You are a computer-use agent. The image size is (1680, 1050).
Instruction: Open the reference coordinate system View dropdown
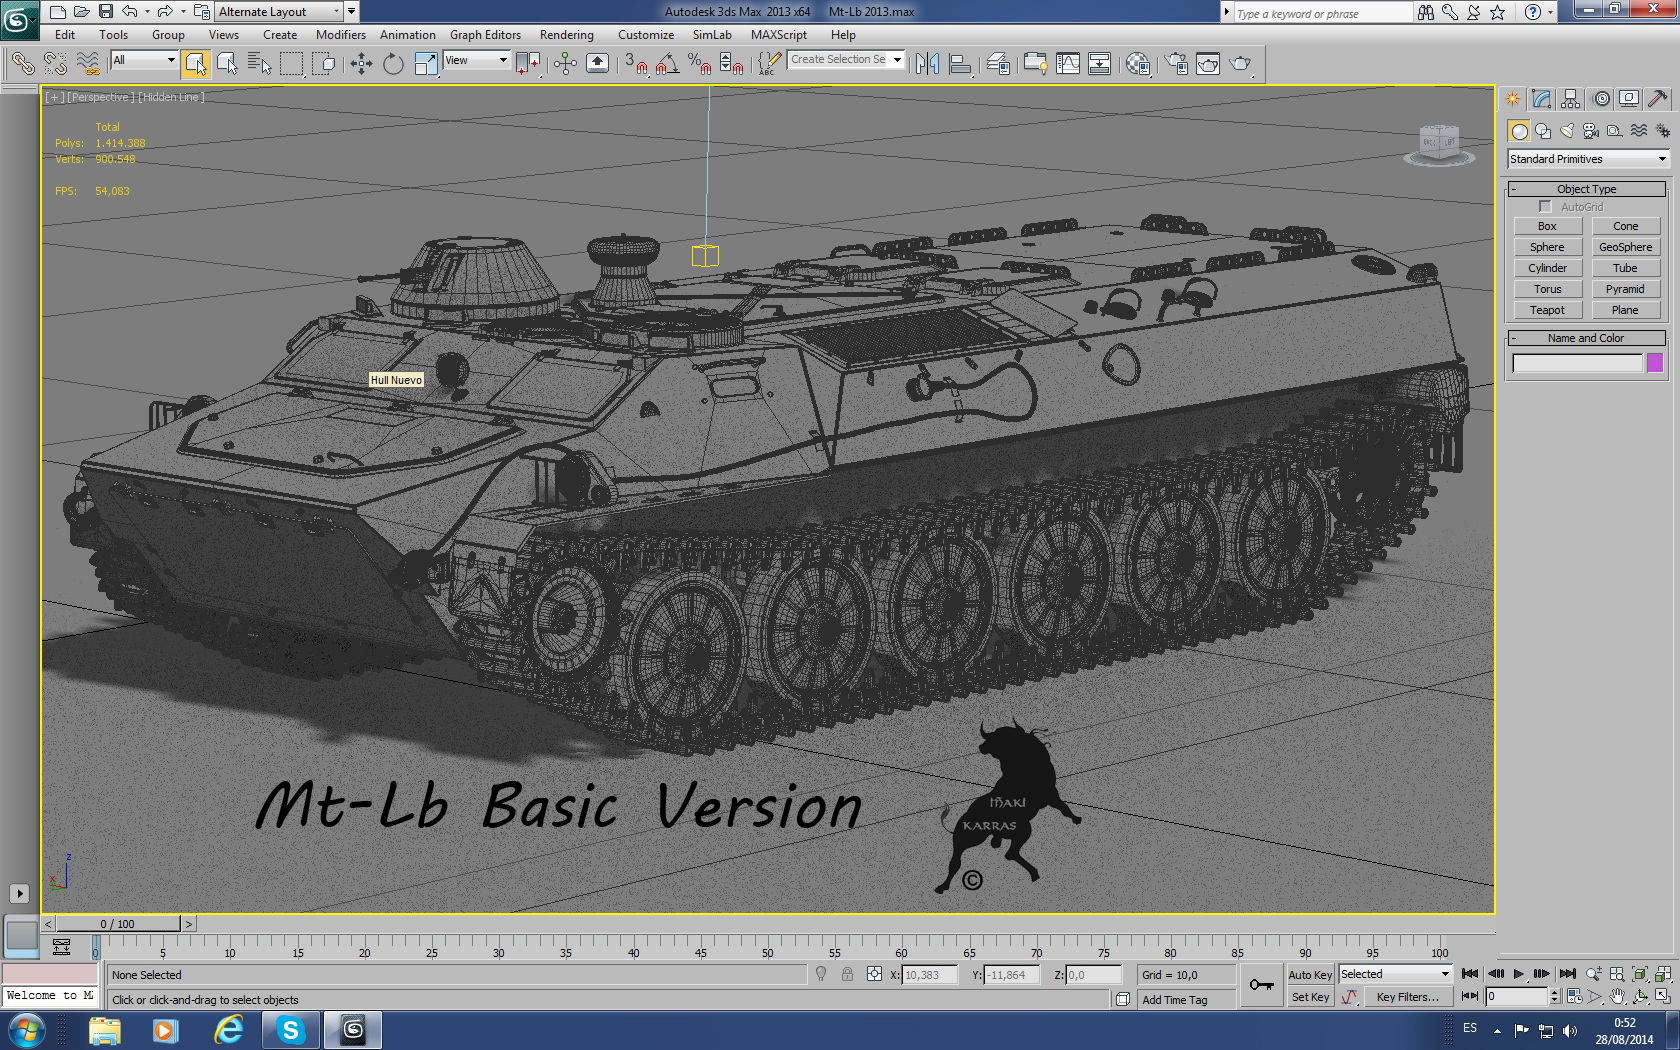point(476,60)
